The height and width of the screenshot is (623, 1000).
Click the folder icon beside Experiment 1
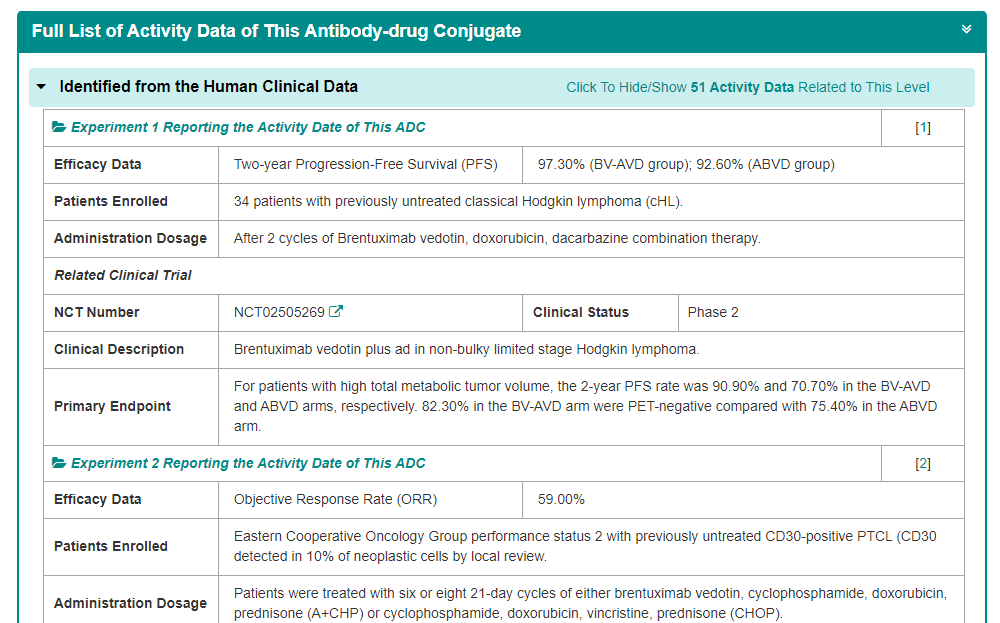[x=59, y=128]
